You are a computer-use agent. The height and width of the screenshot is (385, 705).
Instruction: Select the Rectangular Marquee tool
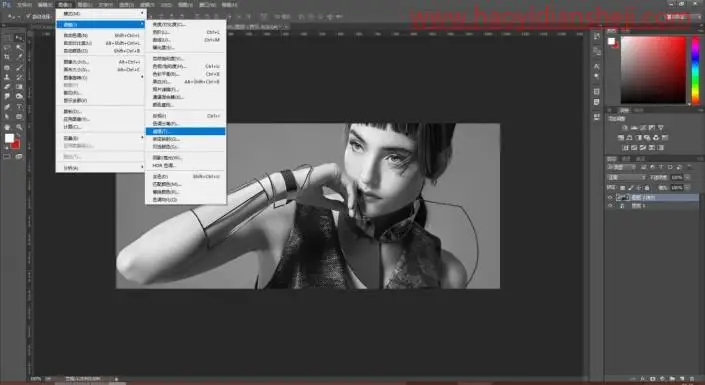[x=7, y=38]
